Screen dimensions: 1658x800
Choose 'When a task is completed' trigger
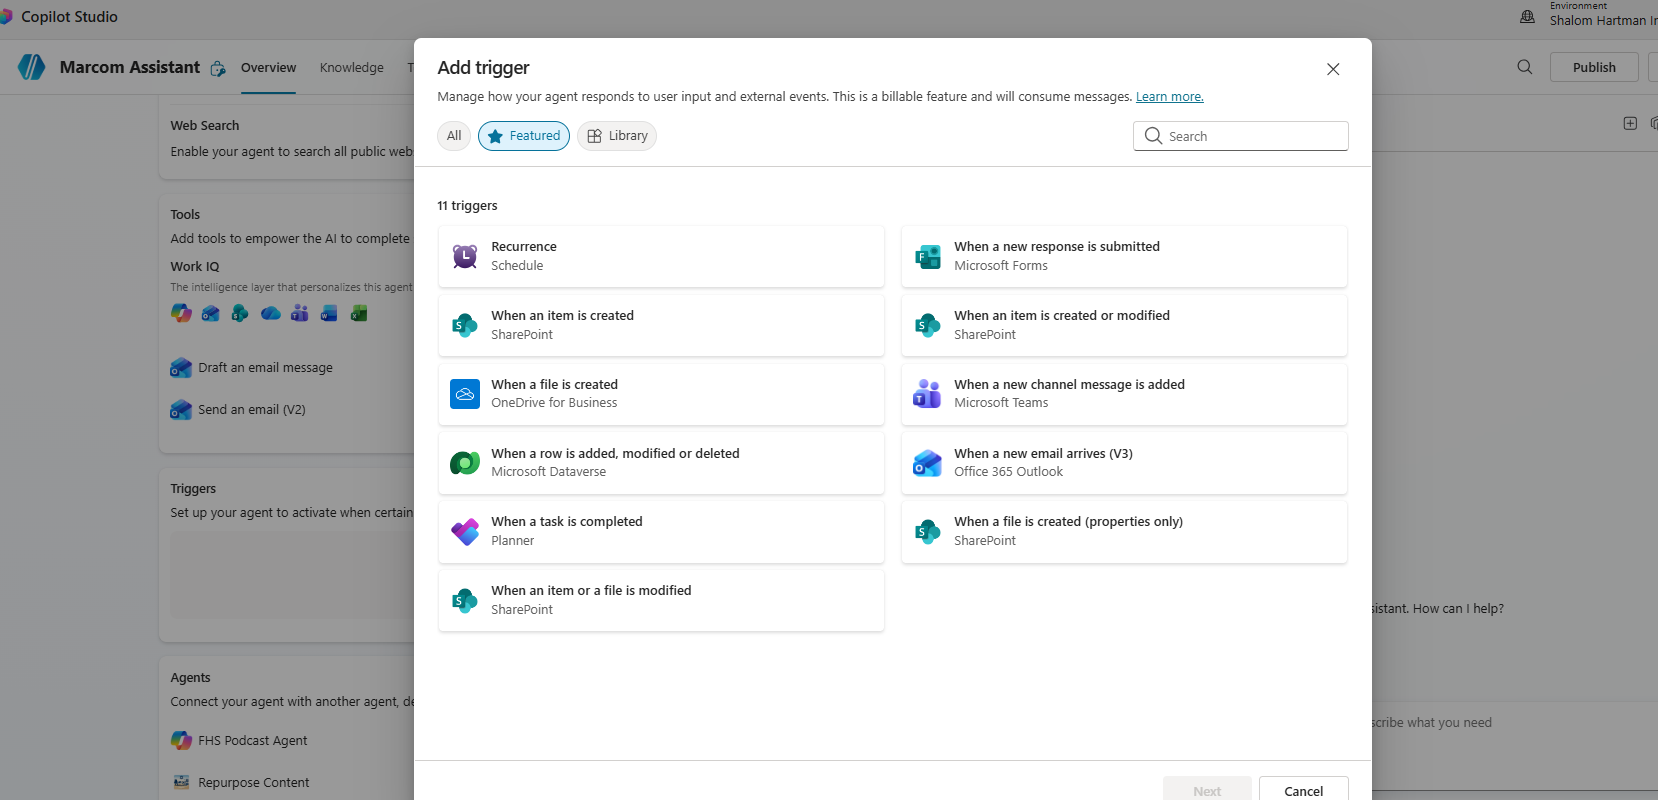(x=661, y=531)
